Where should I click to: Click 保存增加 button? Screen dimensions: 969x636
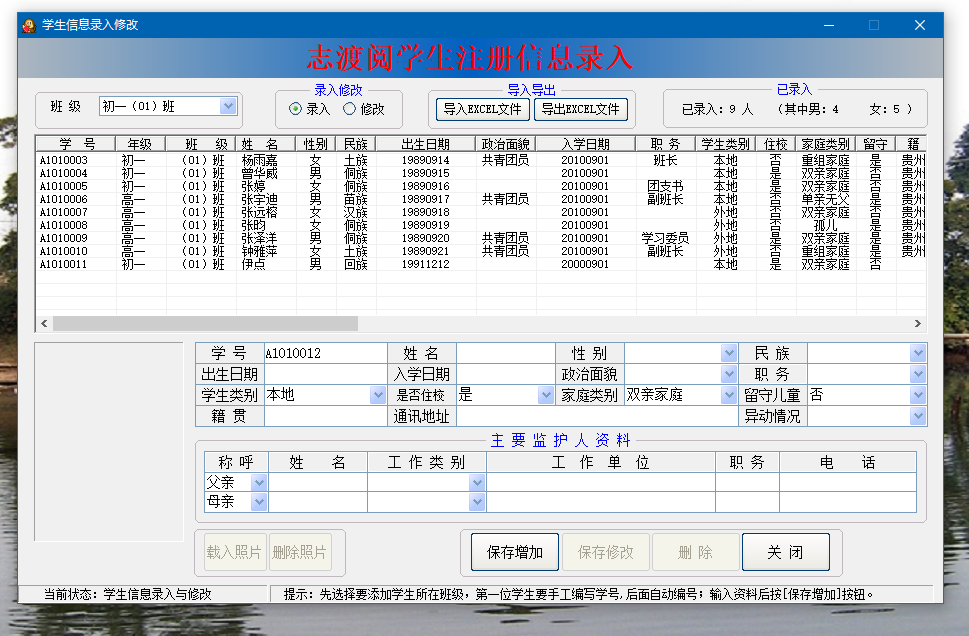[x=514, y=552]
